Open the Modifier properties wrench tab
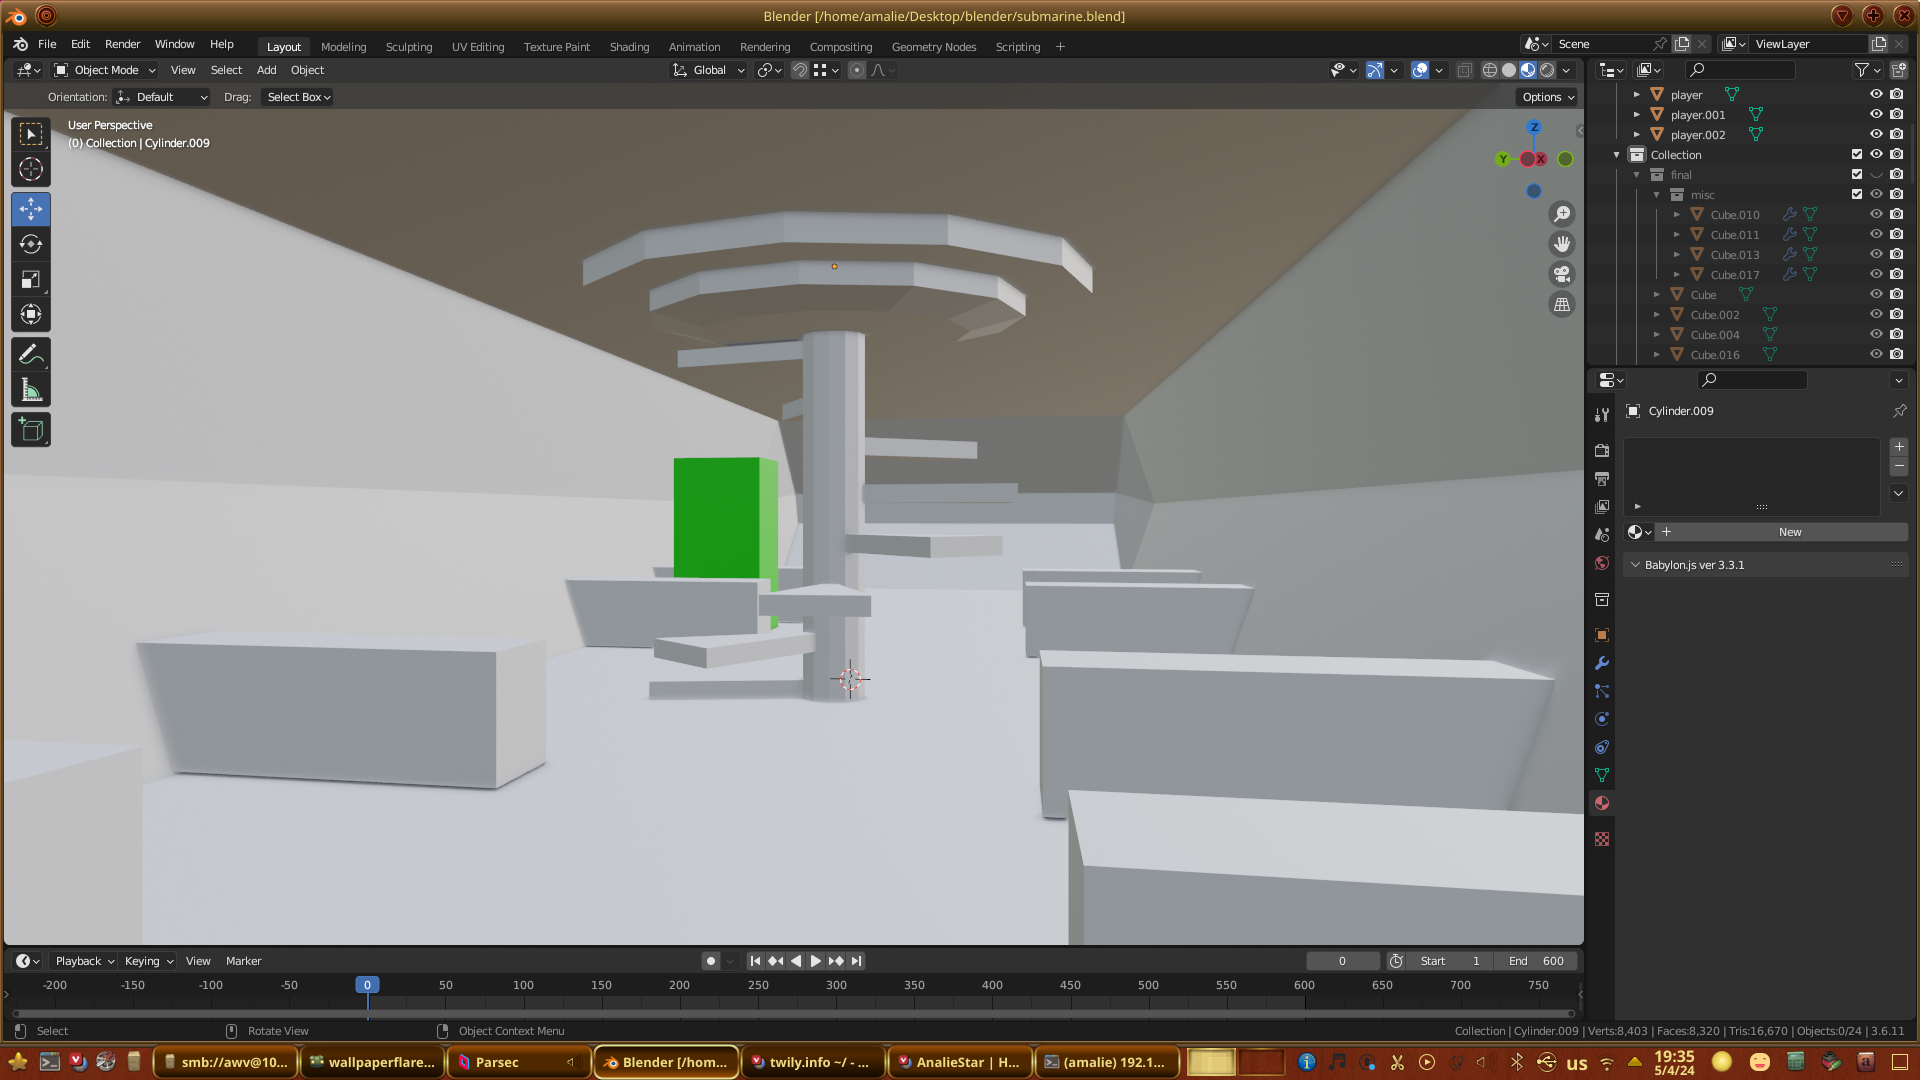The image size is (1920, 1080). pyautogui.click(x=1602, y=663)
